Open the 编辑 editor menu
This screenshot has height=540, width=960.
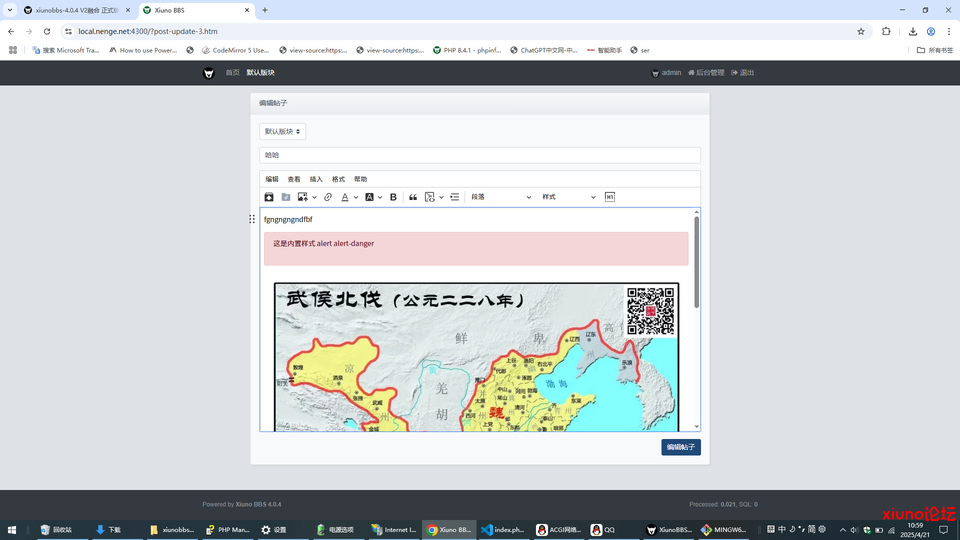(x=272, y=179)
